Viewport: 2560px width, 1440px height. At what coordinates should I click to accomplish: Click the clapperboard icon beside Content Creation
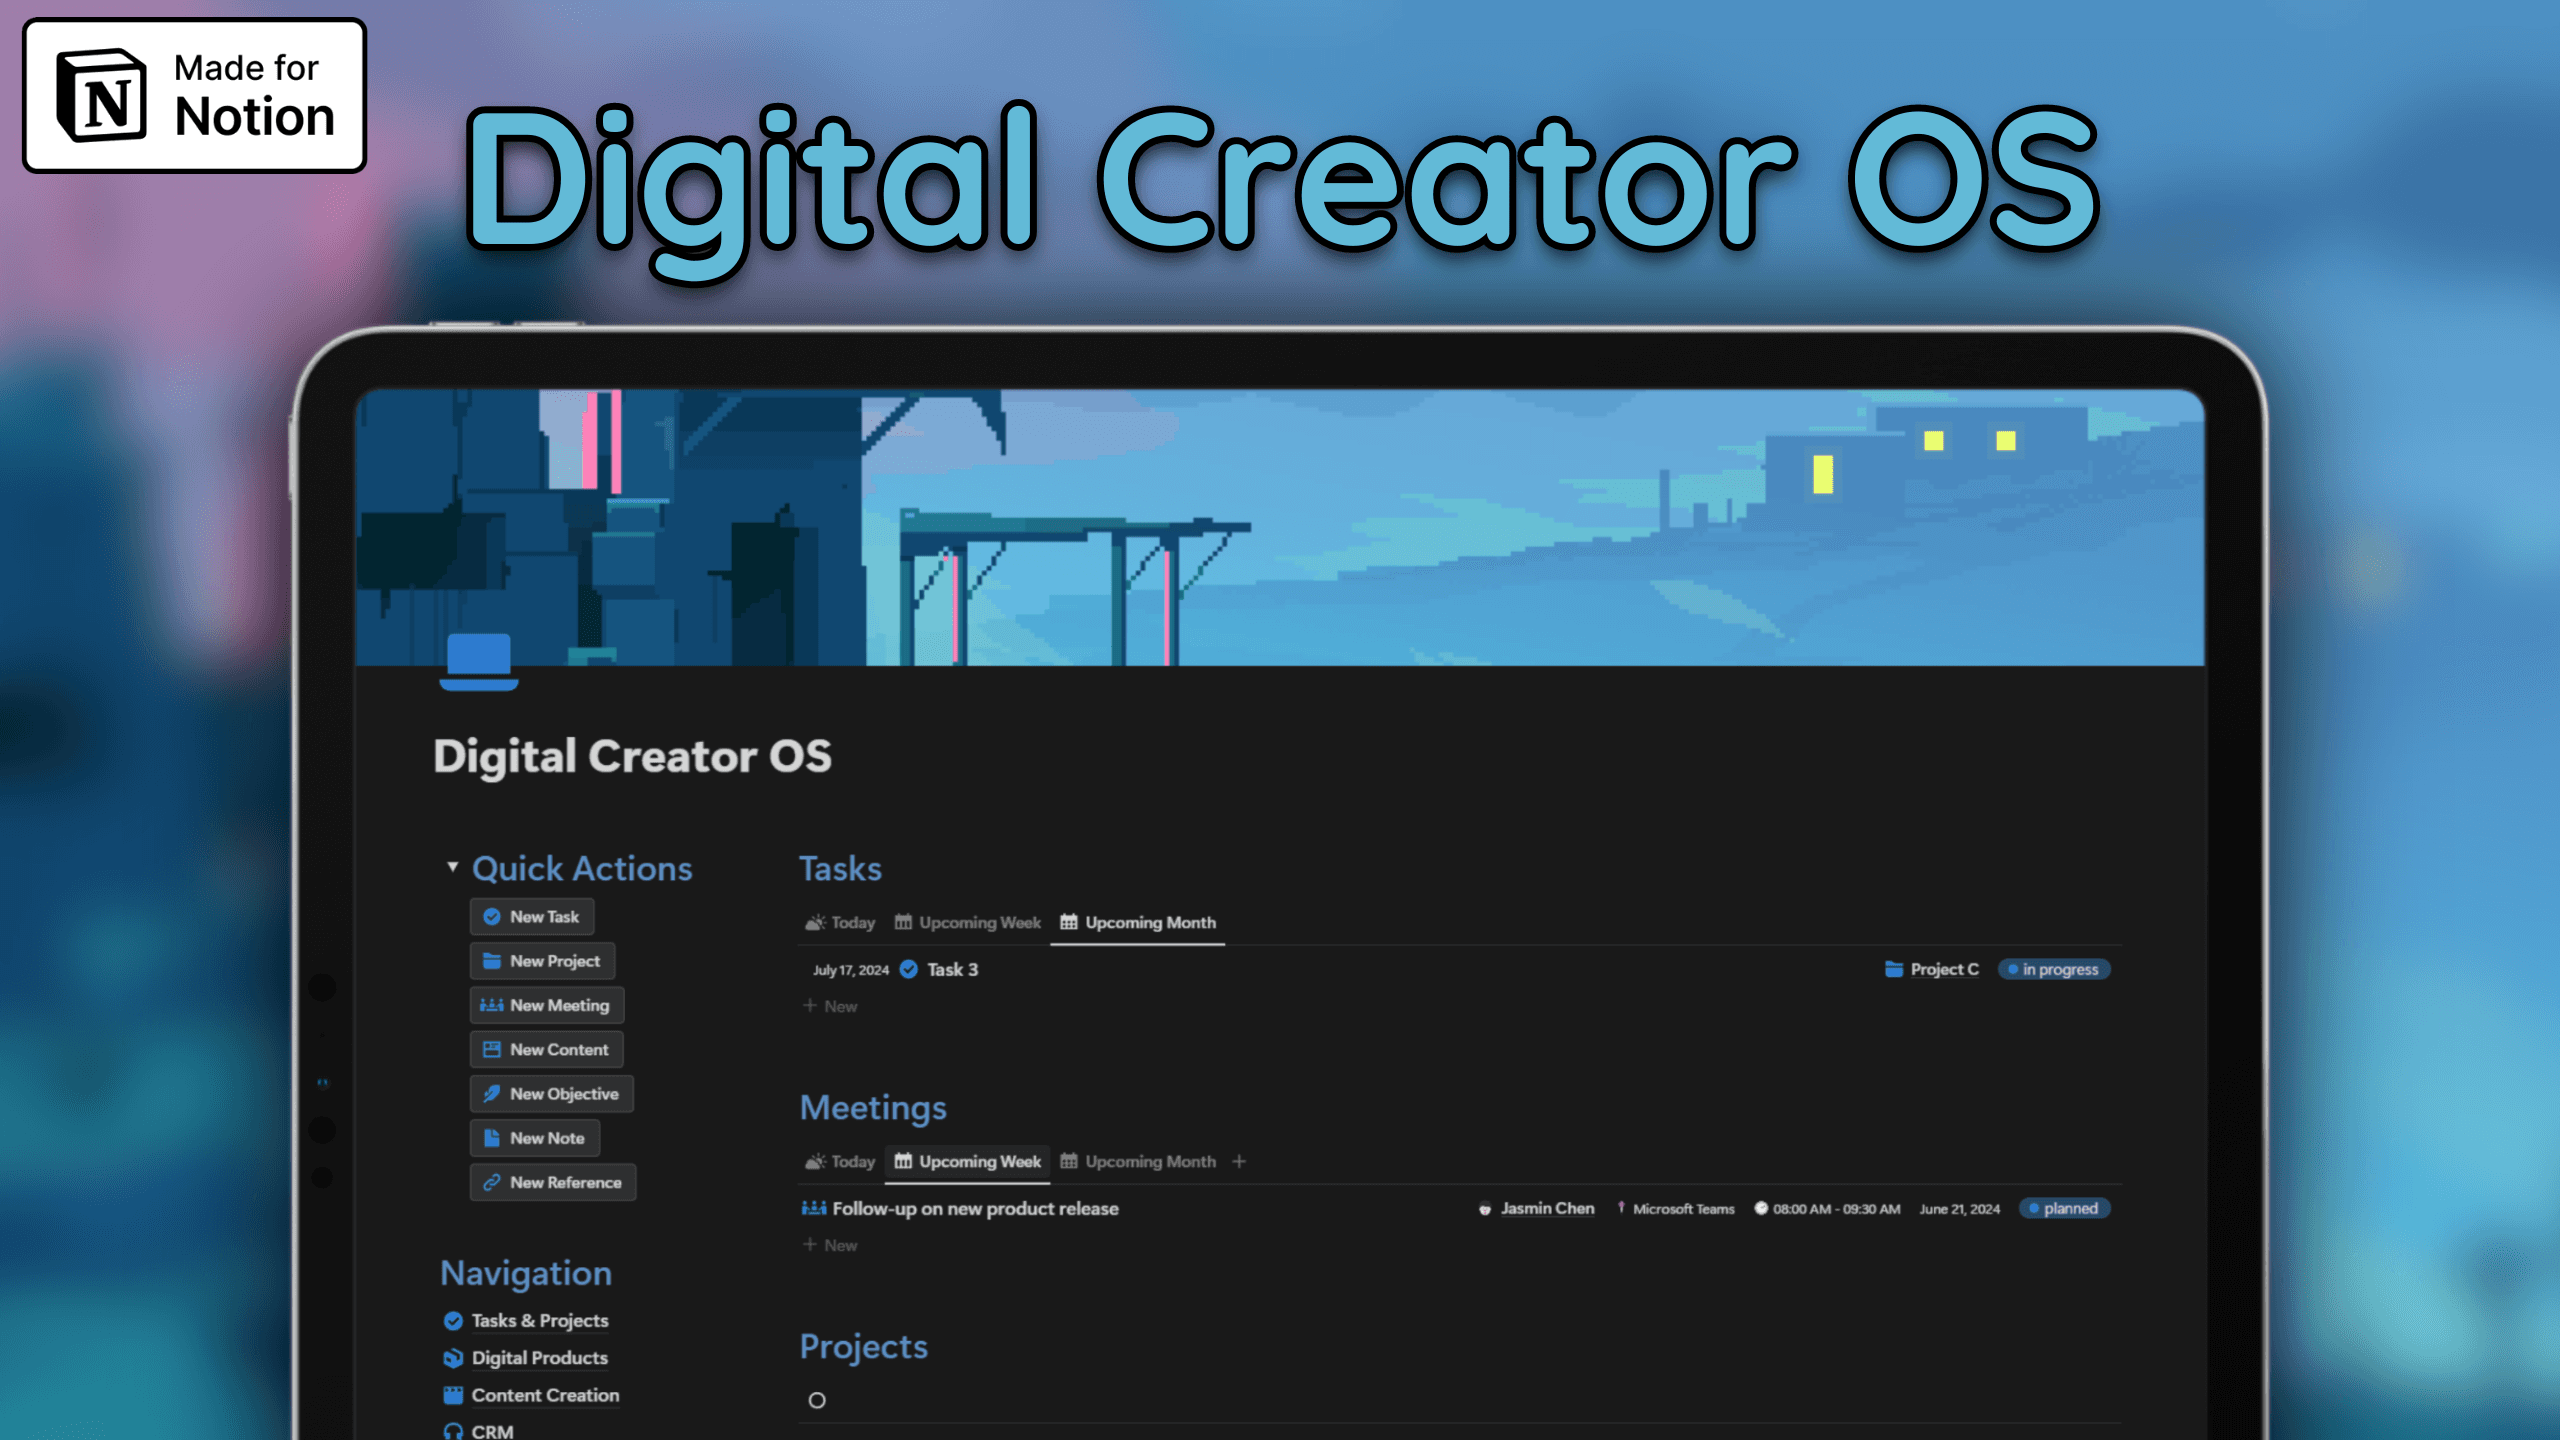pyautogui.click(x=453, y=1394)
